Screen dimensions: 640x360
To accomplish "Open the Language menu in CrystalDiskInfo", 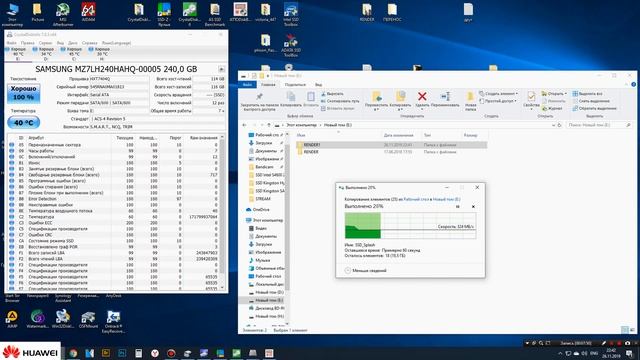I will (x=116, y=42).
